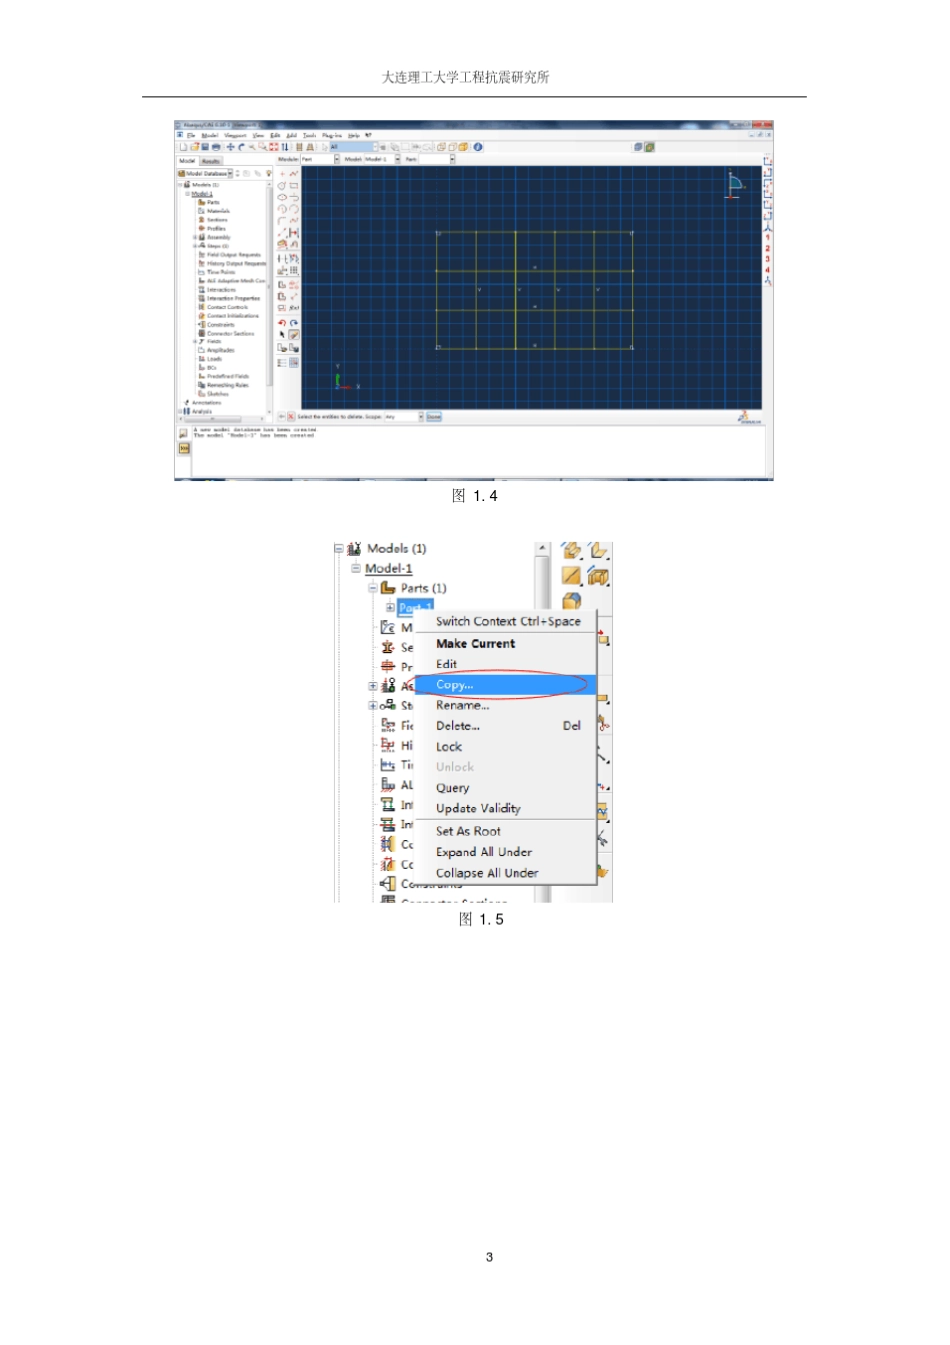This screenshot has height=1345, width=950.
Task: Open the Plug-ins menu
Action: click(332, 135)
